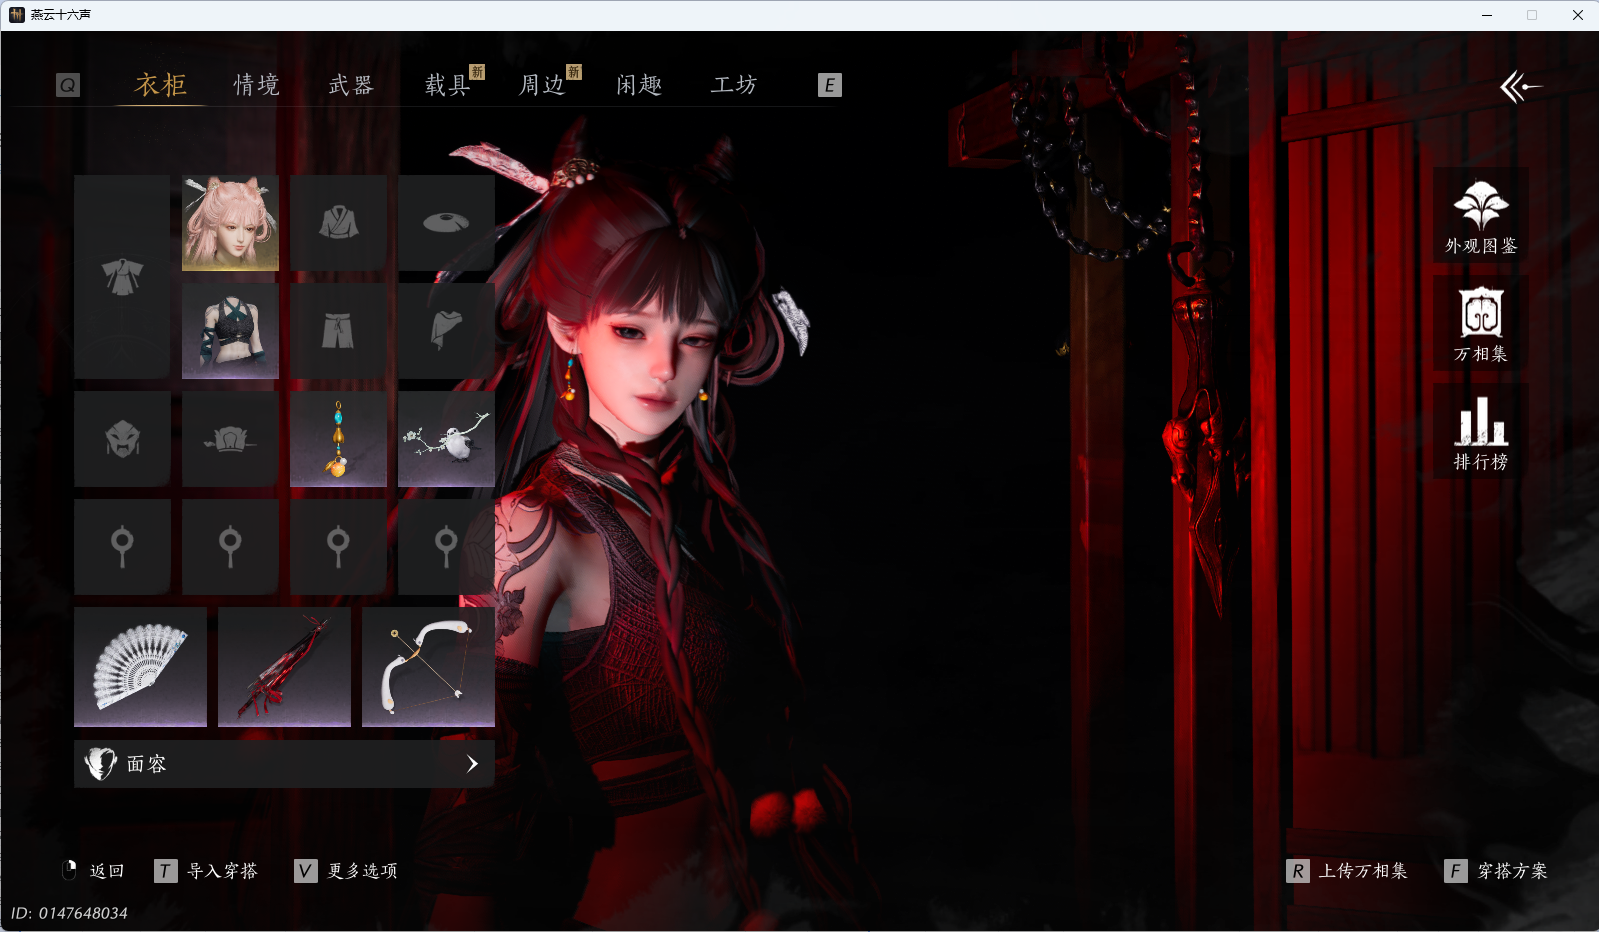Switch to the 情境 tab

pyautogui.click(x=256, y=86)
